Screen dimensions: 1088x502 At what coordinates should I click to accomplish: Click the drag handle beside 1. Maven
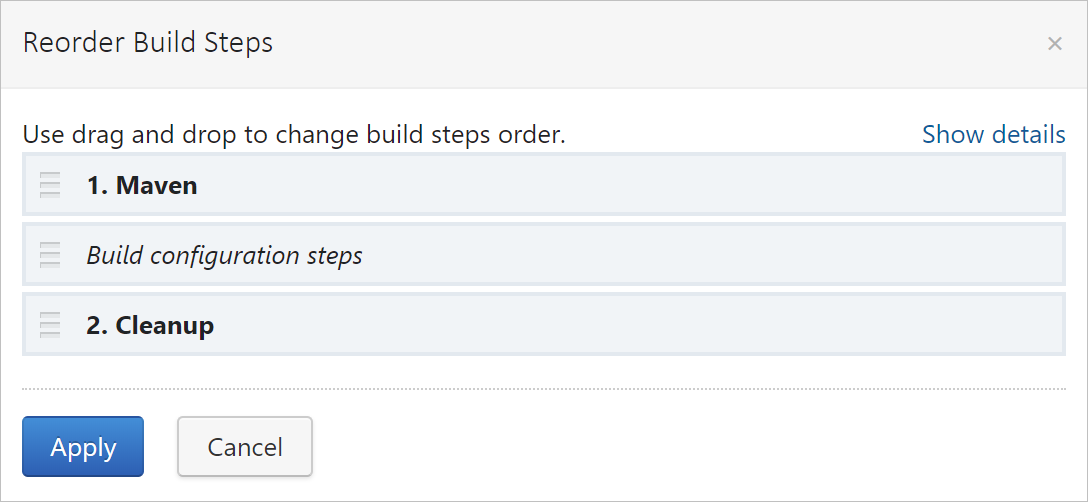(50, 185)
